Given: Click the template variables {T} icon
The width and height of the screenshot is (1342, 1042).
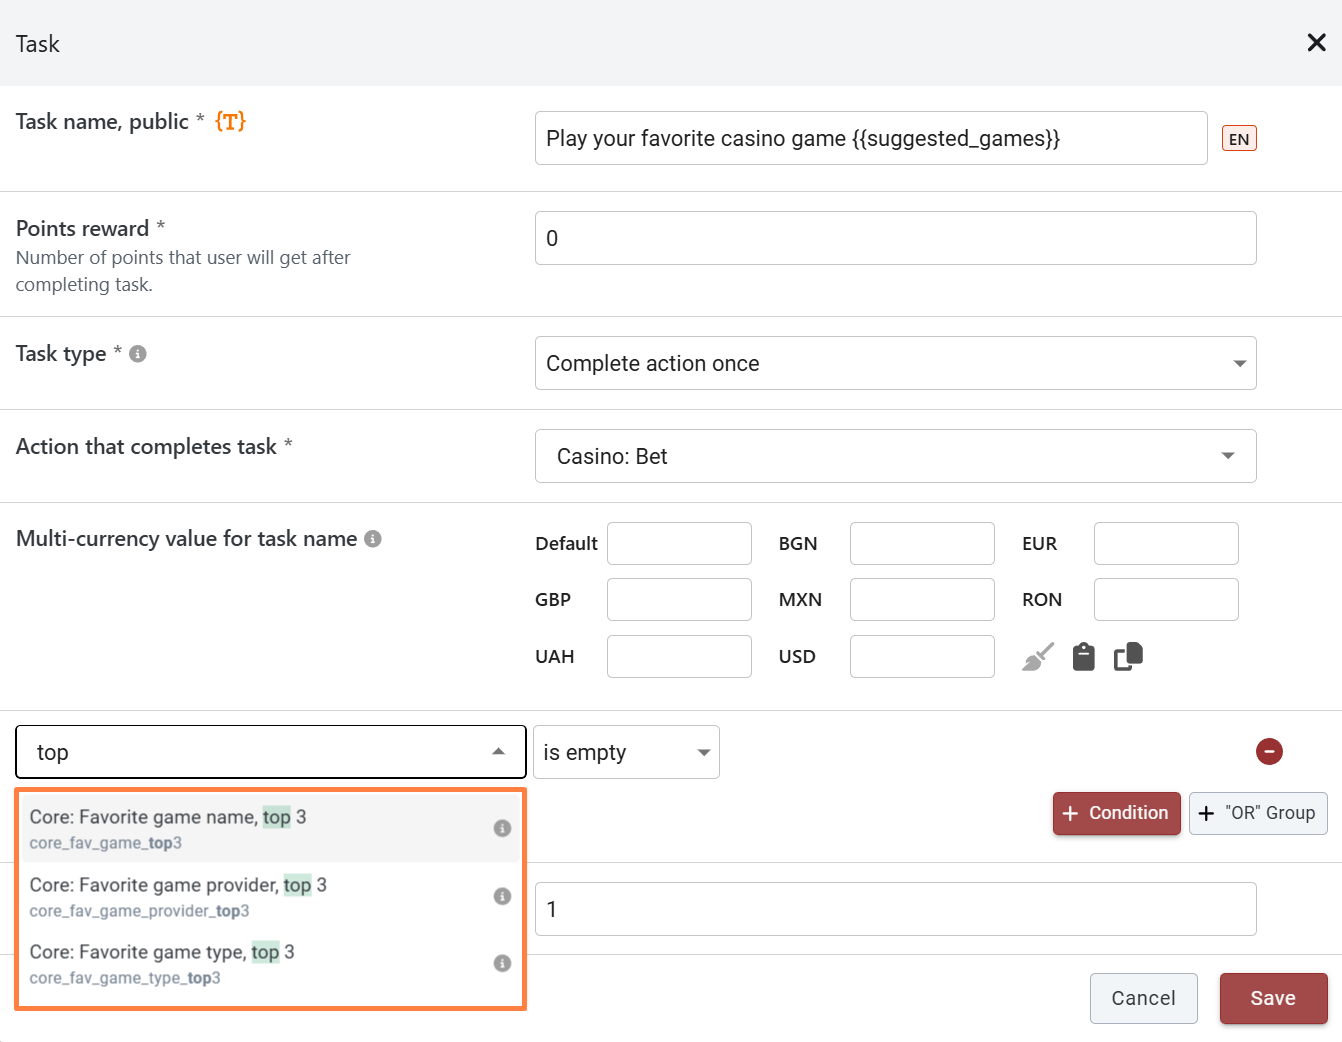Looking at the screenshot, I should click(x=230, y=121).
